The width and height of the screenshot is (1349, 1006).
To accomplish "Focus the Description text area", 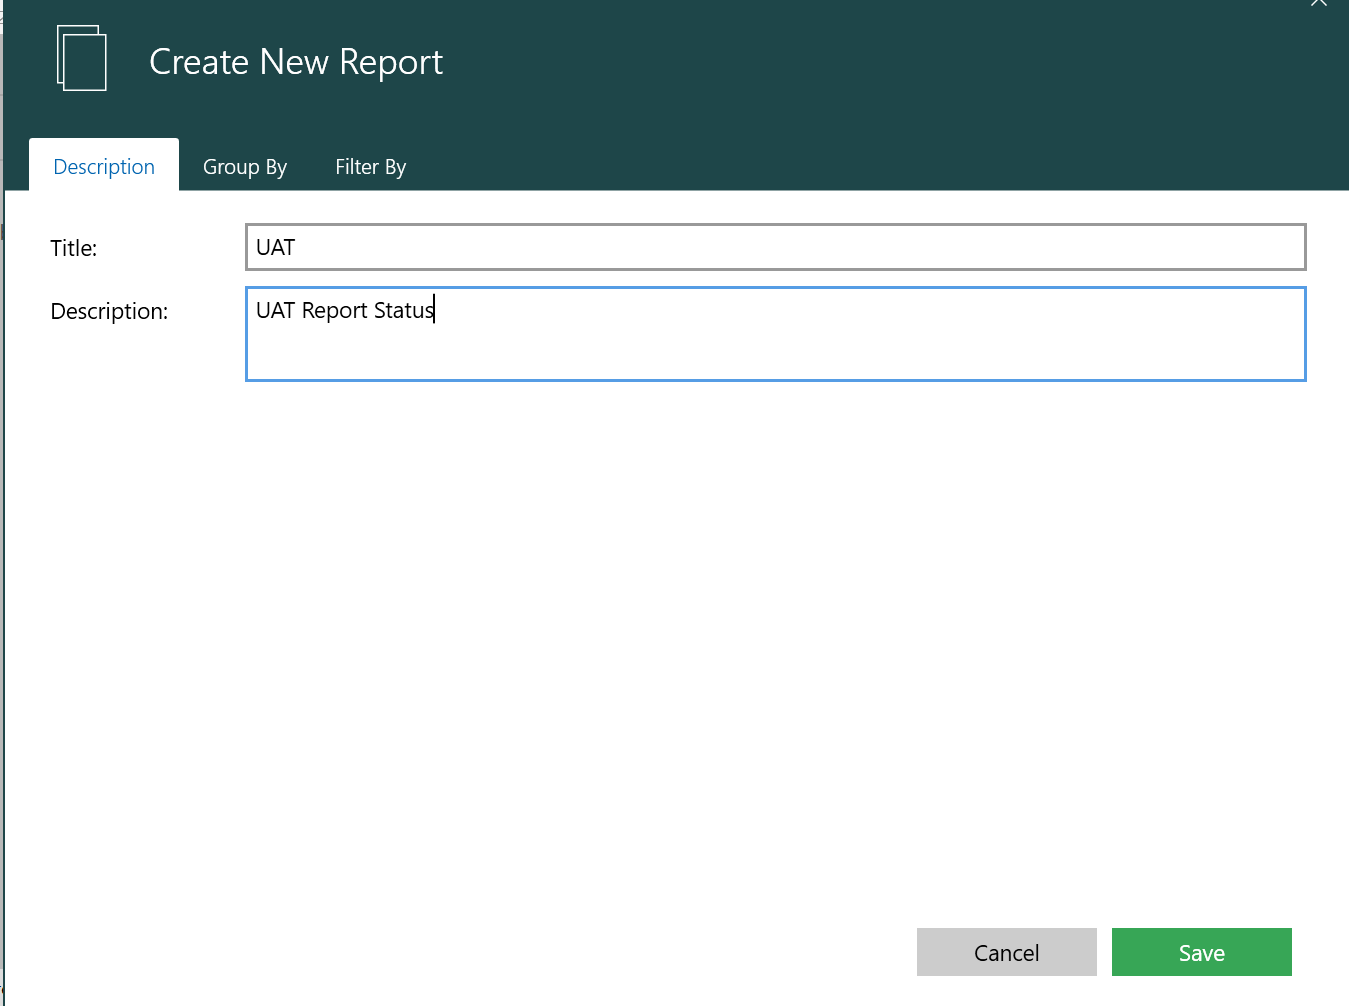I will (775, 333).
